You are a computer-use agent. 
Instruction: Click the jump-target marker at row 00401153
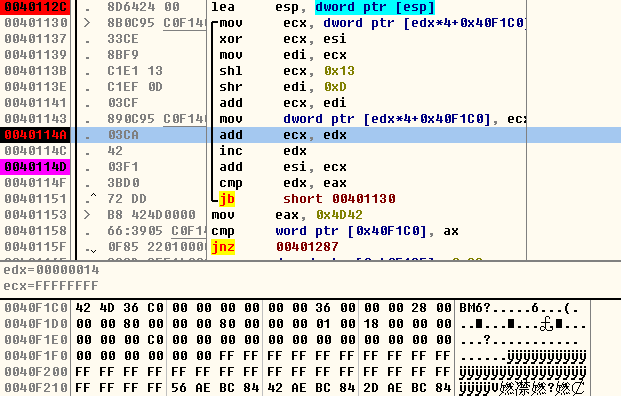click(x=87, y=215)
